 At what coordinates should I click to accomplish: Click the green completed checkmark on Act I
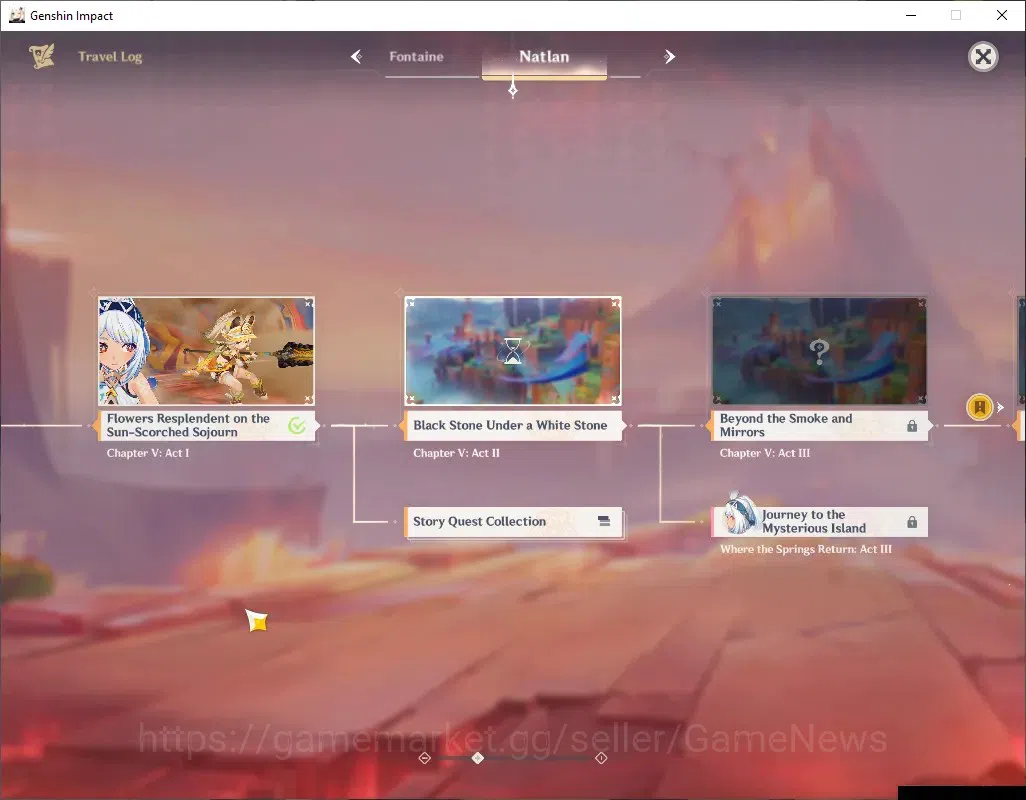click(x=297, y=426)
